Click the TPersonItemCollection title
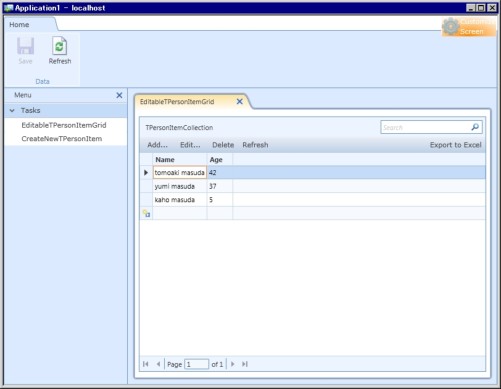This screenshot has height=389, width=501. point(179,128)
